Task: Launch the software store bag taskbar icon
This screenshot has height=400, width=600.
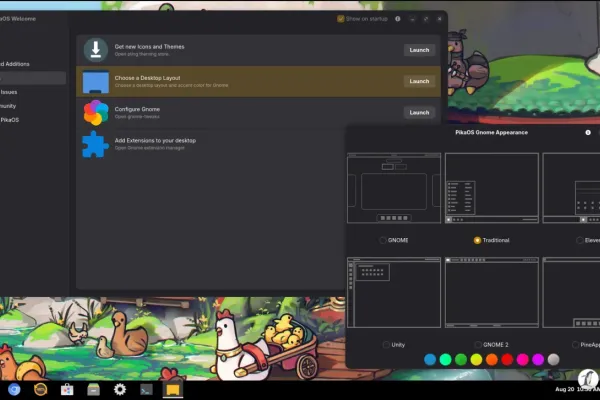Action: 67,390
